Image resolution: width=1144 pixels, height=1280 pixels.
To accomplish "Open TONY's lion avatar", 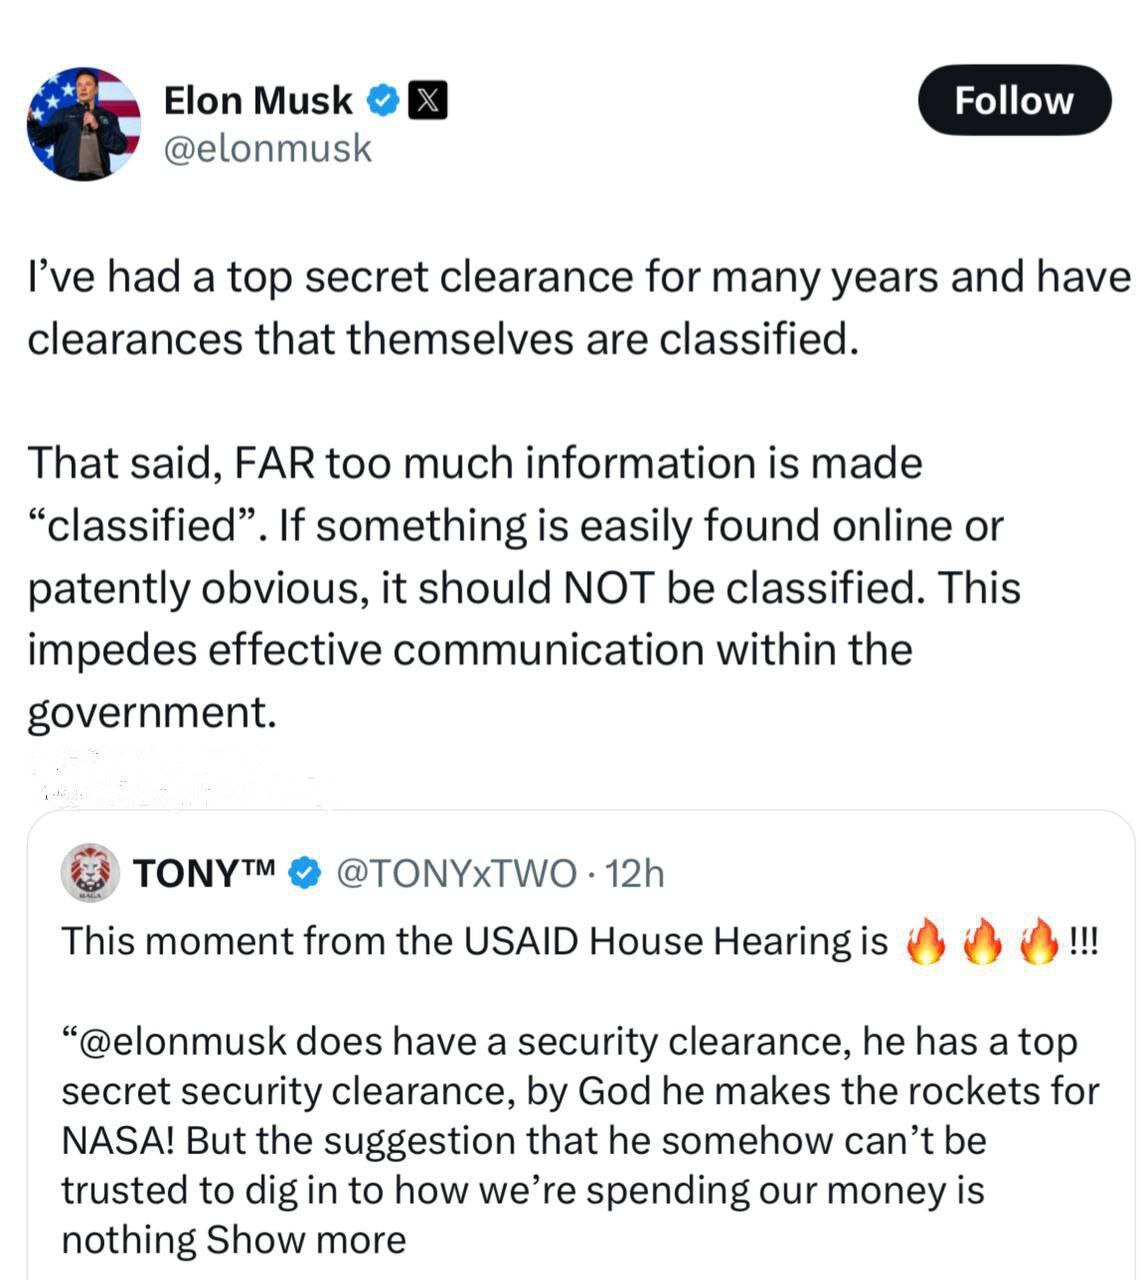I will point(91,873).
